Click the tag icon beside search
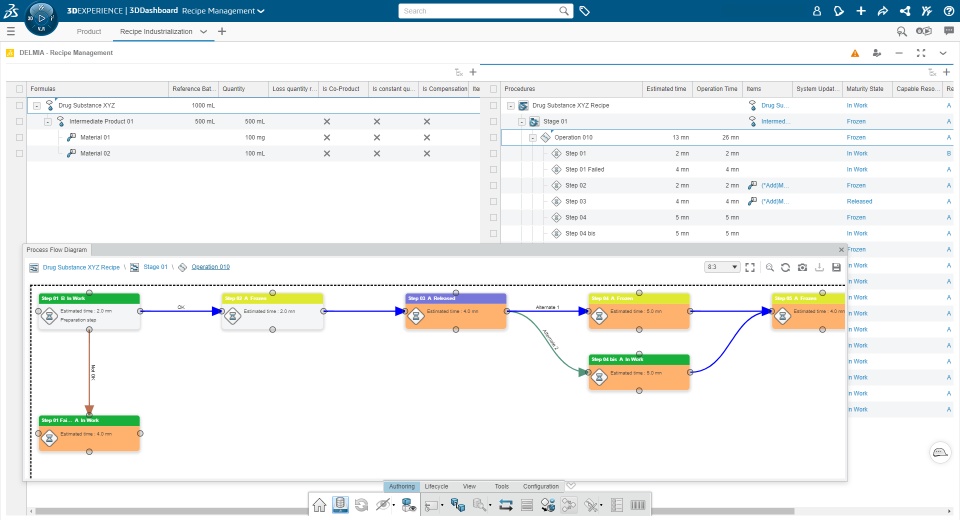 tap(585, 11)
